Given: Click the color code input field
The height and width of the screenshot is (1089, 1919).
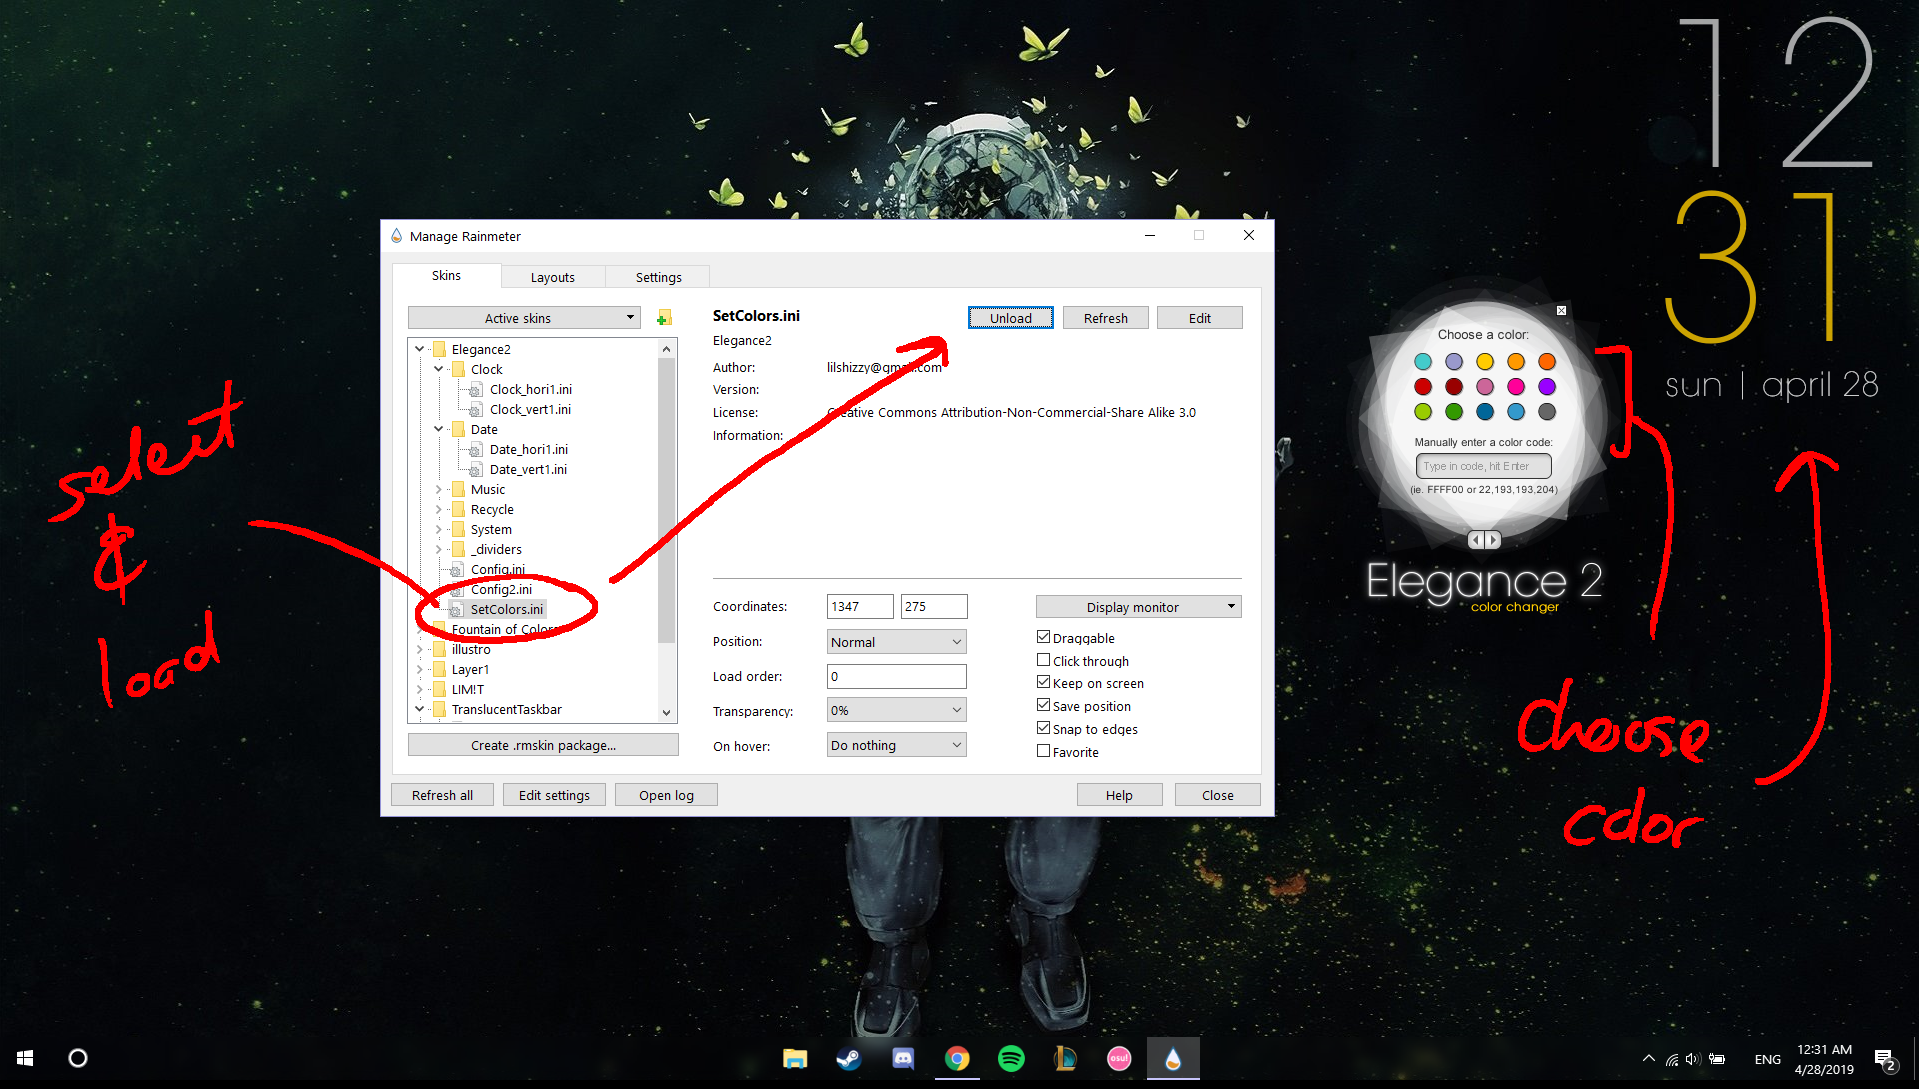Looking at the screenshot, I should point(1484,465).
